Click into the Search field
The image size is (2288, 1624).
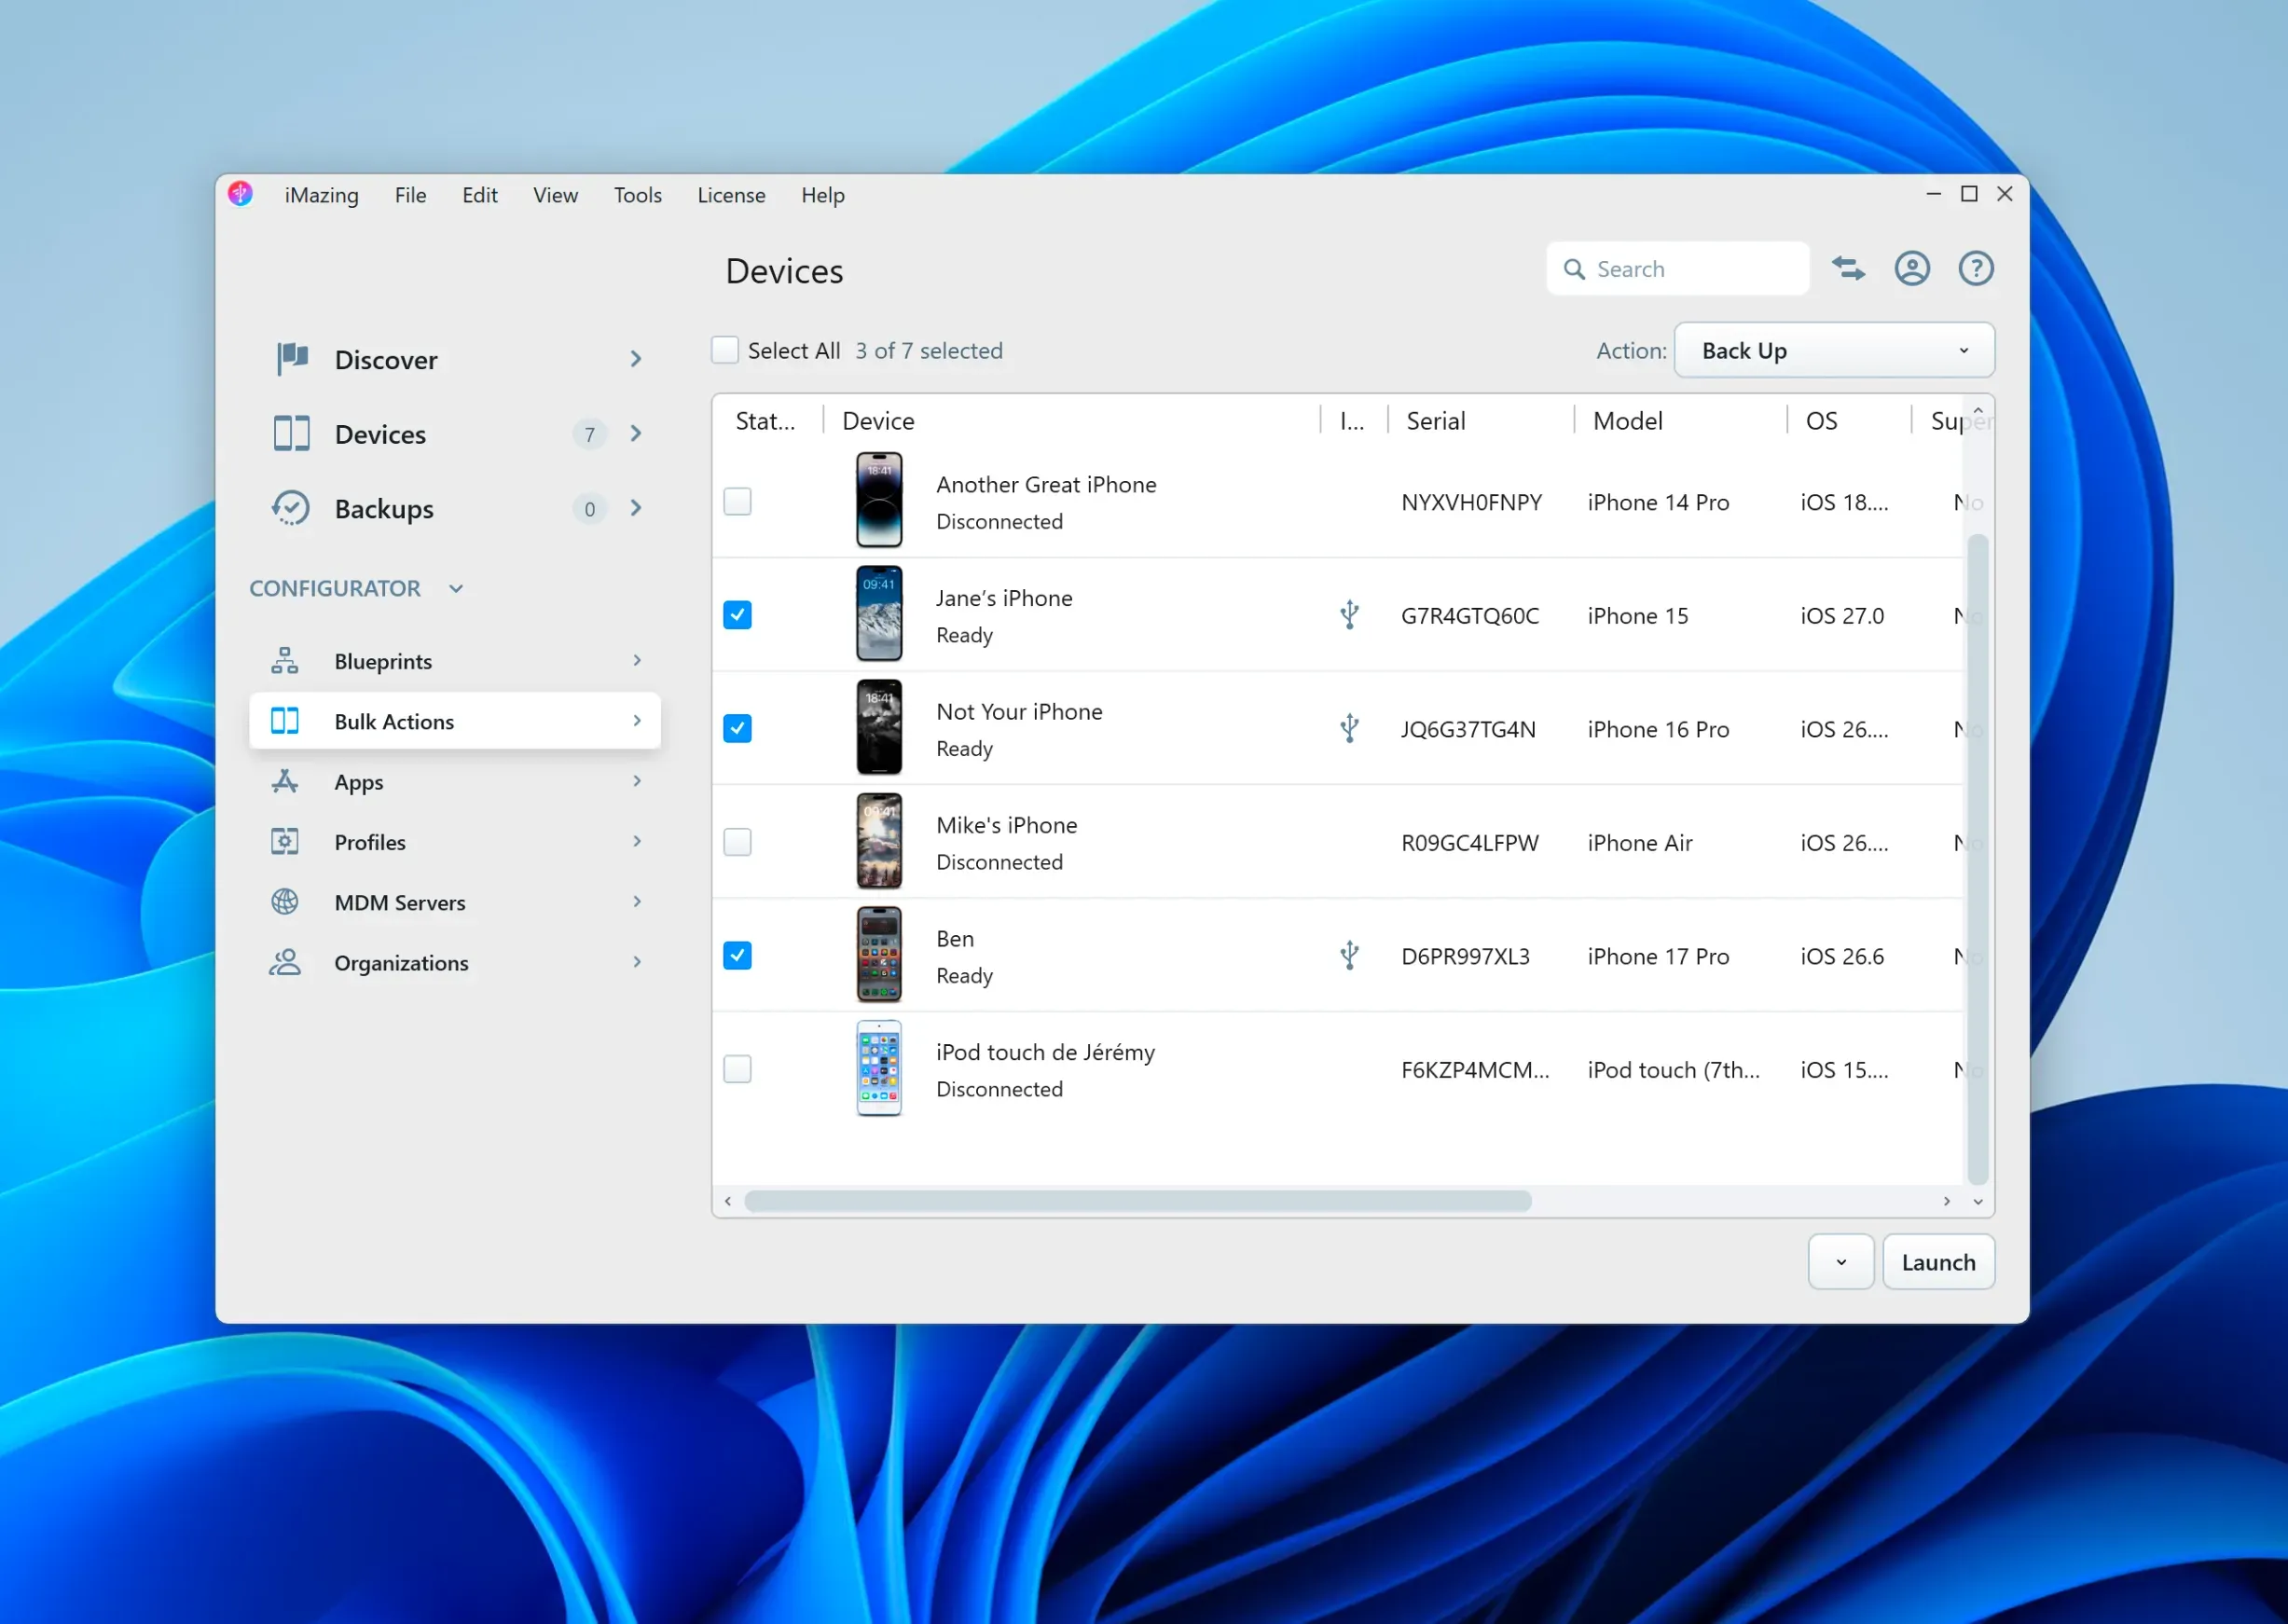(x=1677, y=269)
